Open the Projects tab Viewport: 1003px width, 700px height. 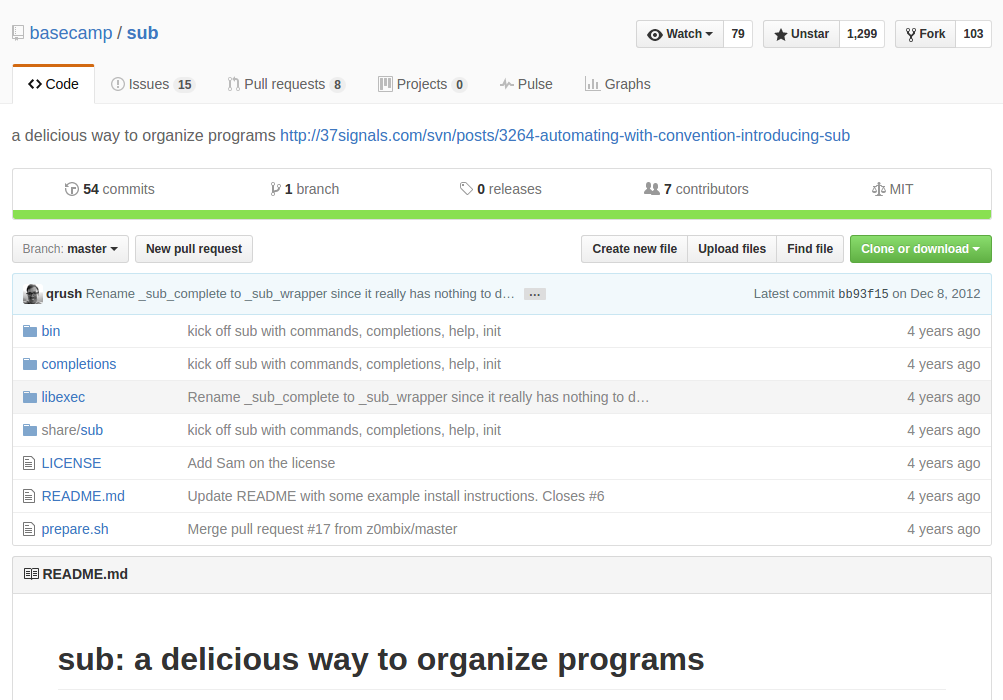422,84
